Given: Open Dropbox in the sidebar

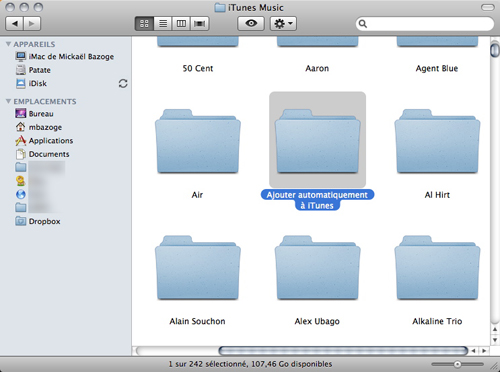Looking at the screenshot, I should [38, 221].
